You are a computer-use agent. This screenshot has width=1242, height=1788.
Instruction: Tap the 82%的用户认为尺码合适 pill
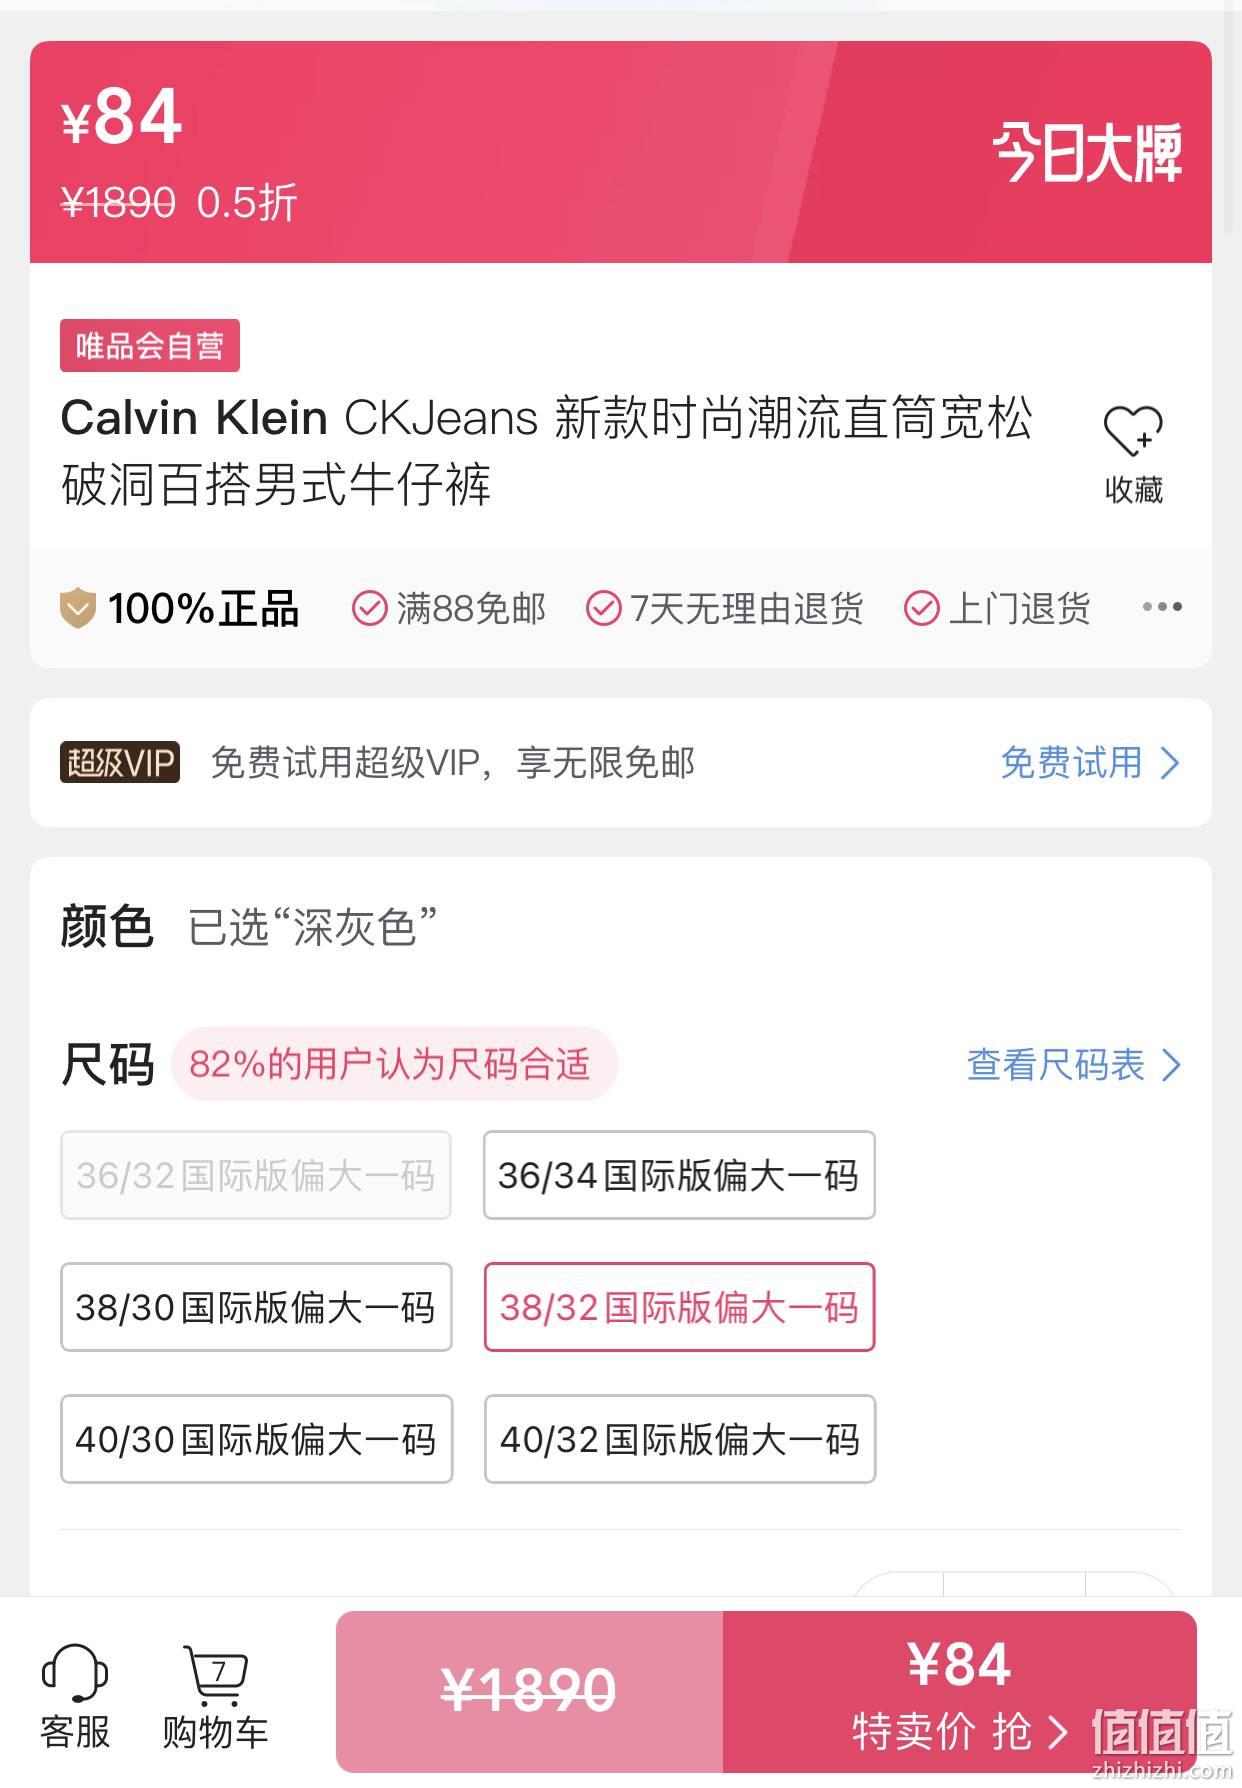(x=395, y=1064)
